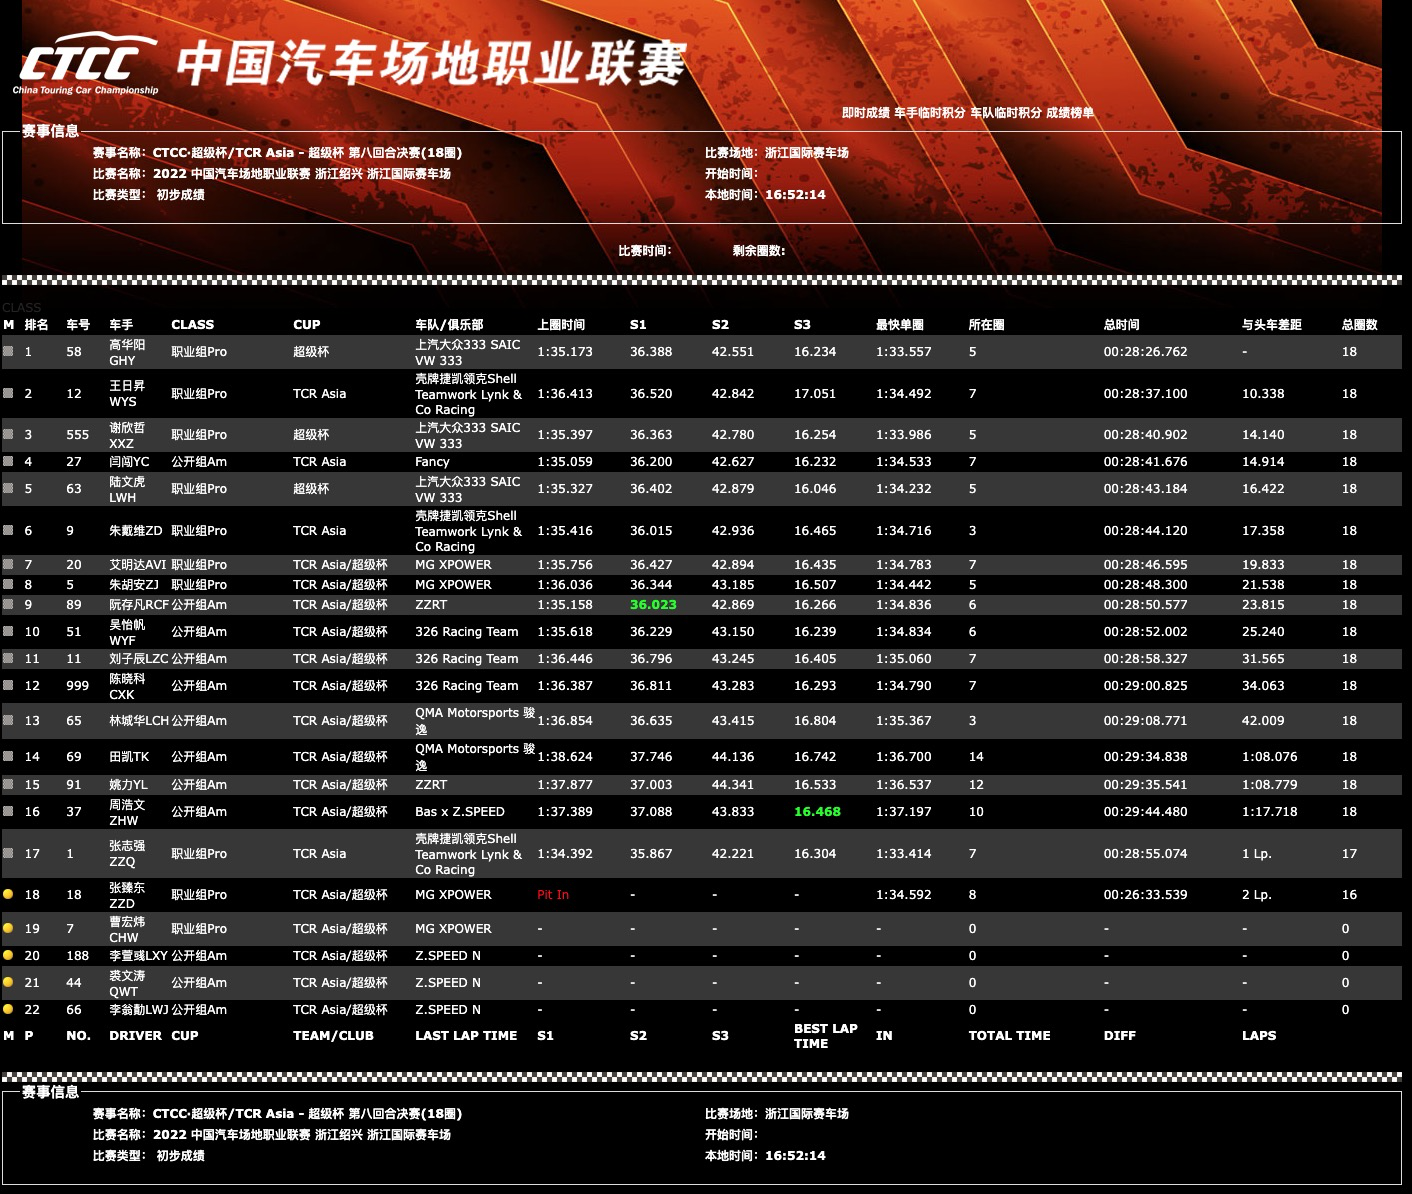
Task: Click gray status marker for 张志强 ZZQ row
Action: (8, 854)
